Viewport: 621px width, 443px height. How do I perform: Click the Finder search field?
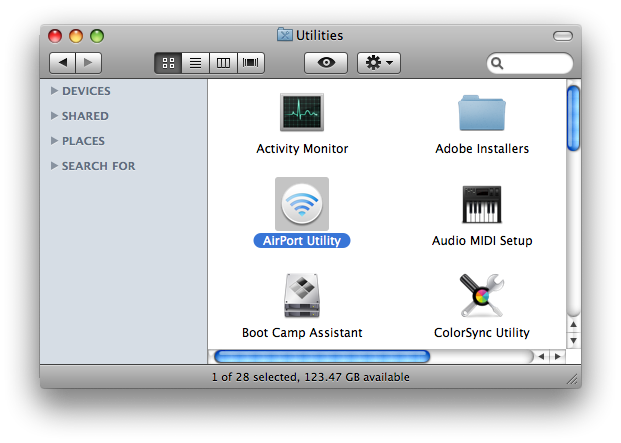530,63
